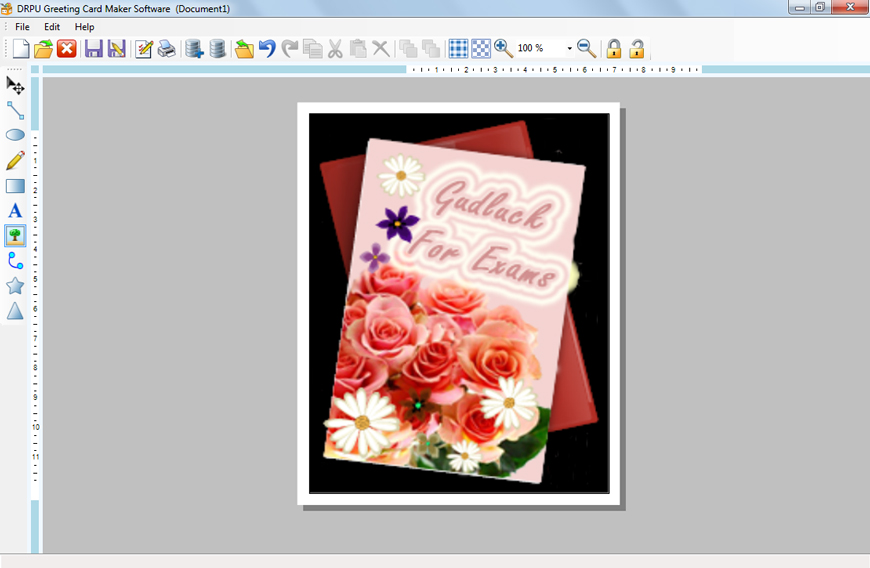Open the zoom percentage dropdown arrow

click(x=569, y=49)
